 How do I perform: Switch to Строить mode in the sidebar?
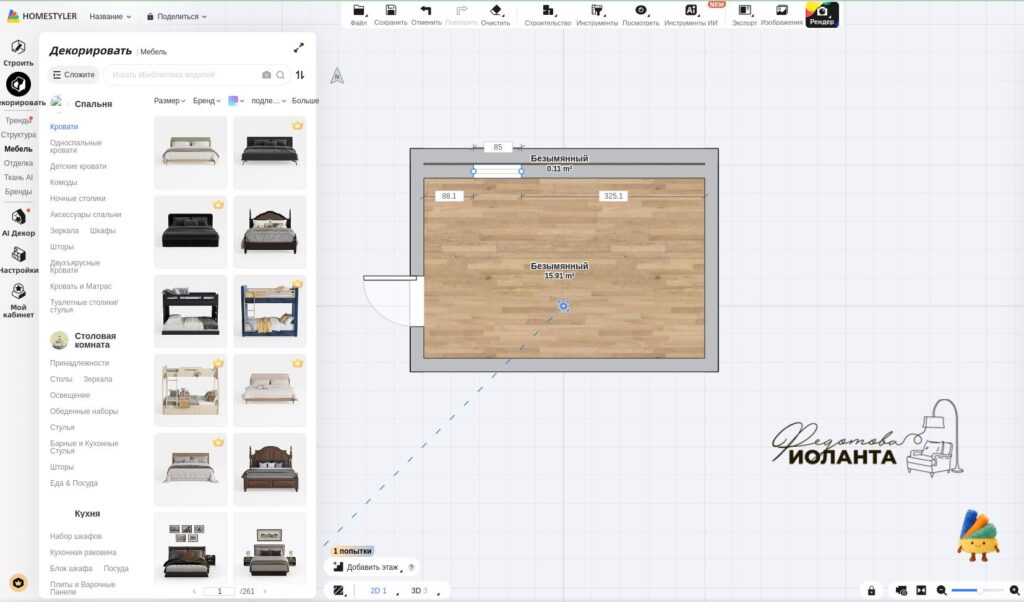pyautogui.click(x=18, y=52)
